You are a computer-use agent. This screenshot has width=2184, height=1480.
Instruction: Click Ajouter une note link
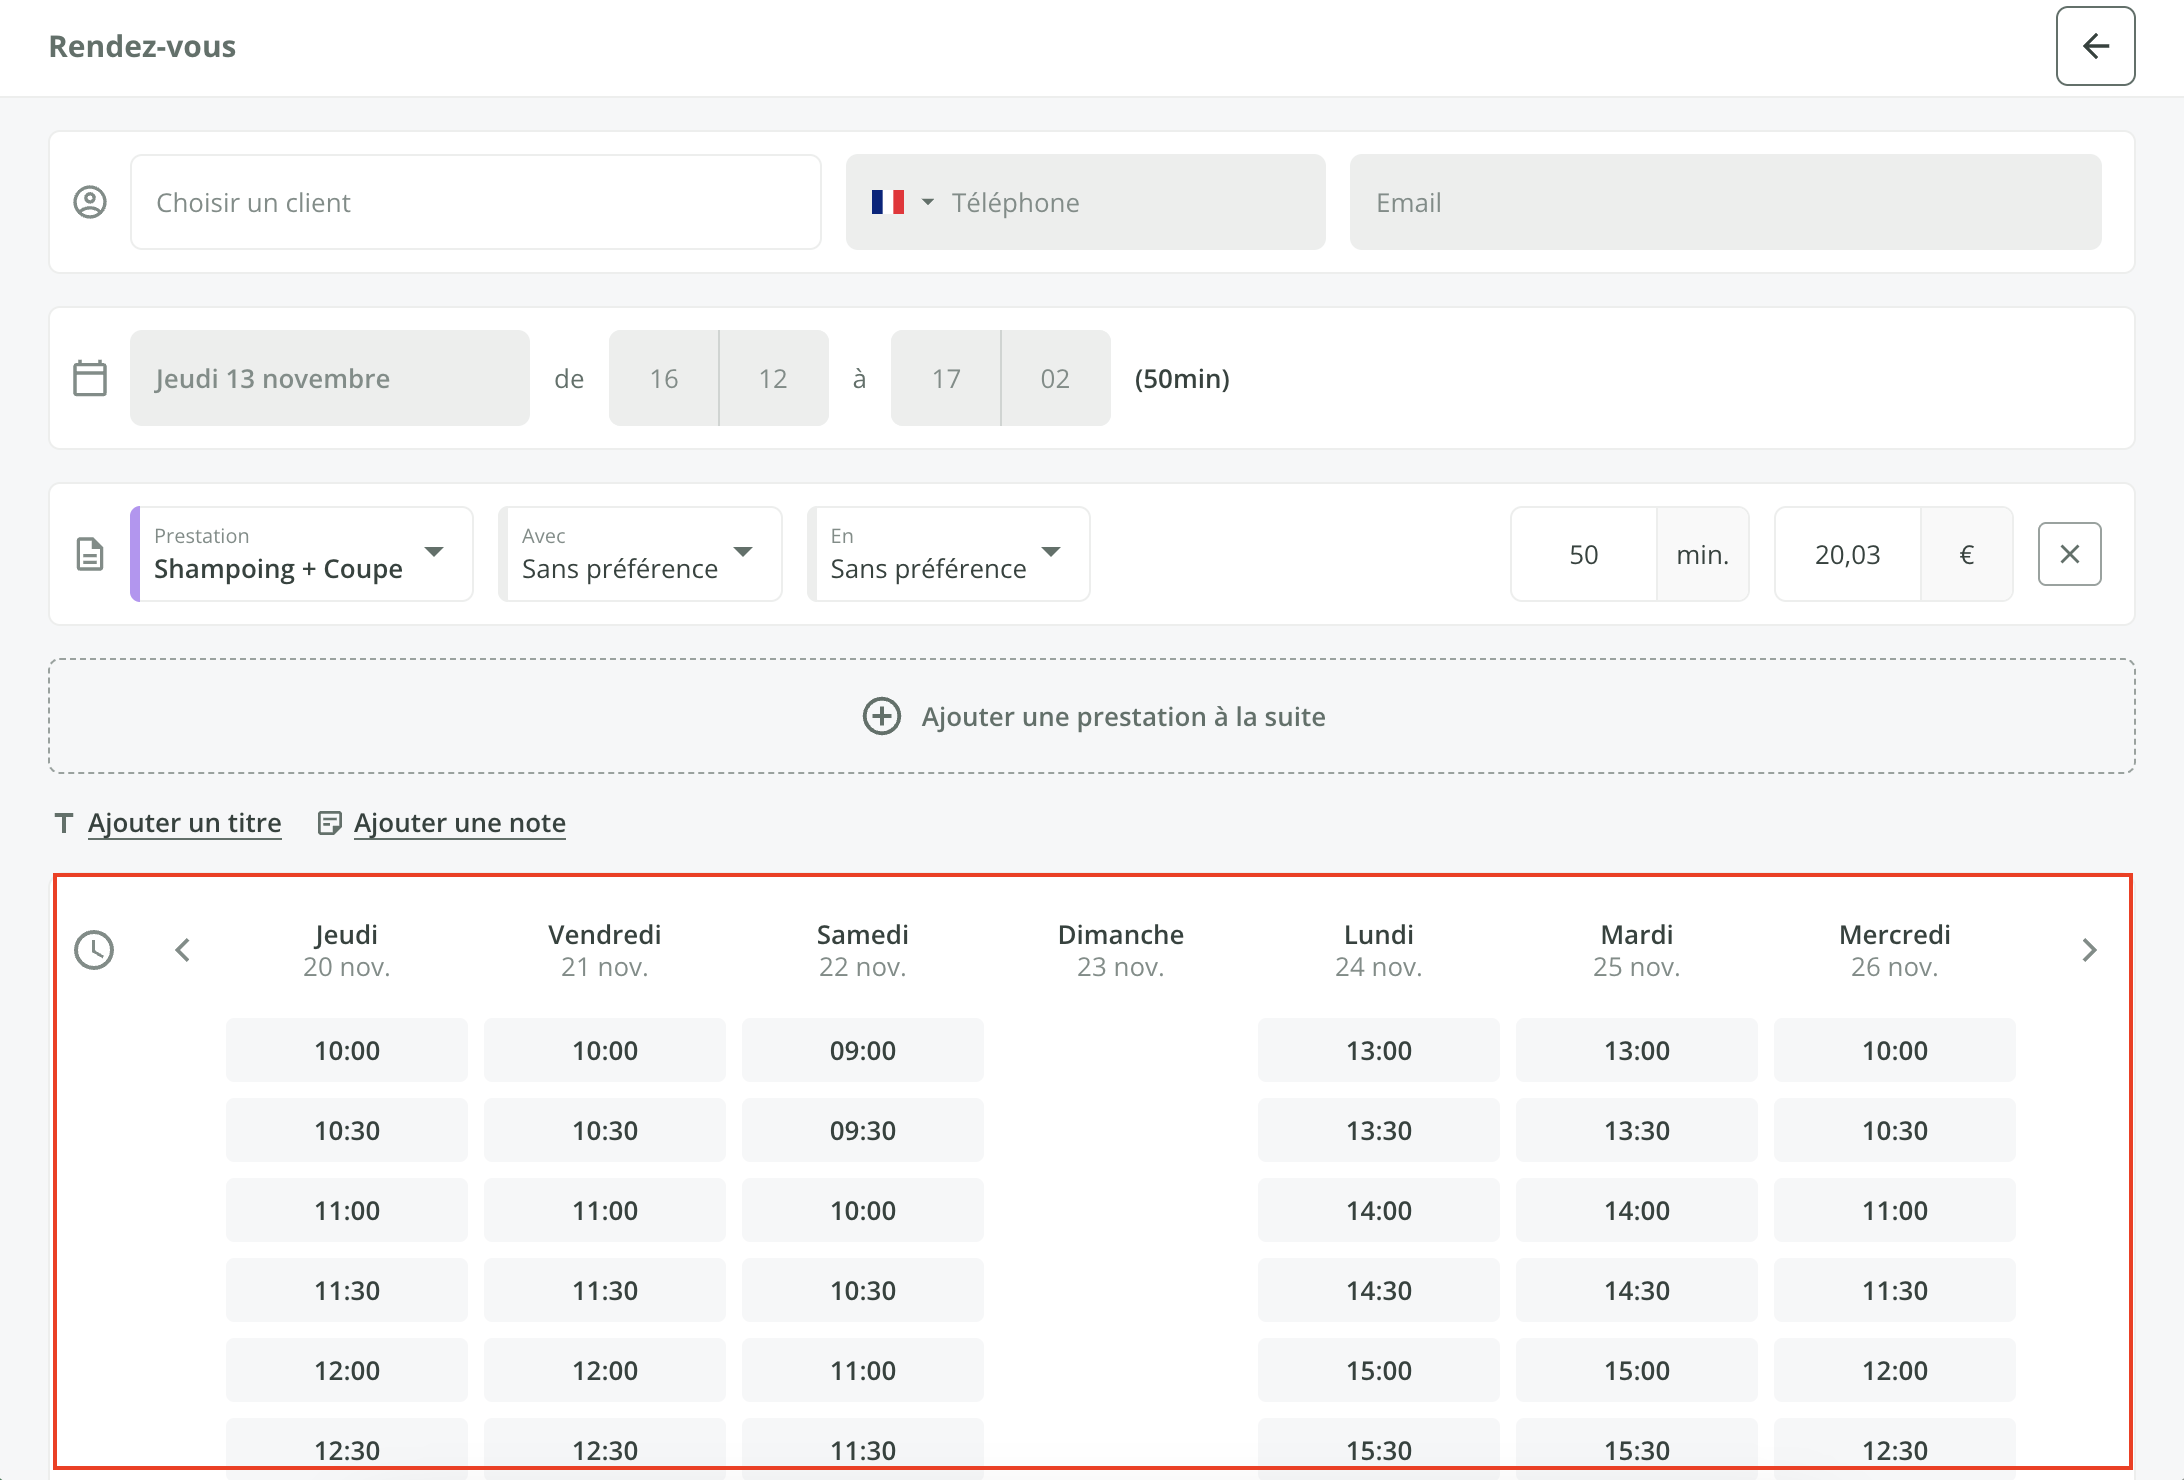[459, 823]
